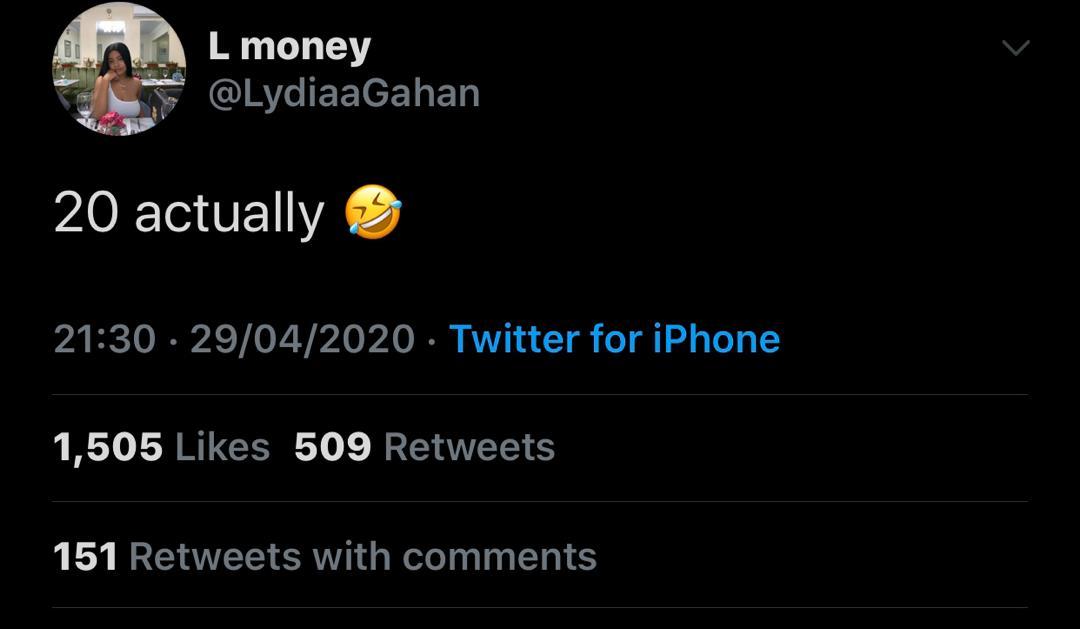Click the 21:30 timestamp
Screen dimensions: 1080x629
point(104,339)
